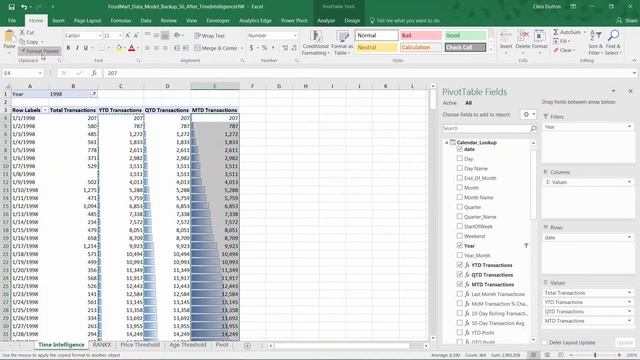Switch to the Power Pivot tab
Image resolution: width=640 pixels, height=360 pixels.
(x=294, y=20)
